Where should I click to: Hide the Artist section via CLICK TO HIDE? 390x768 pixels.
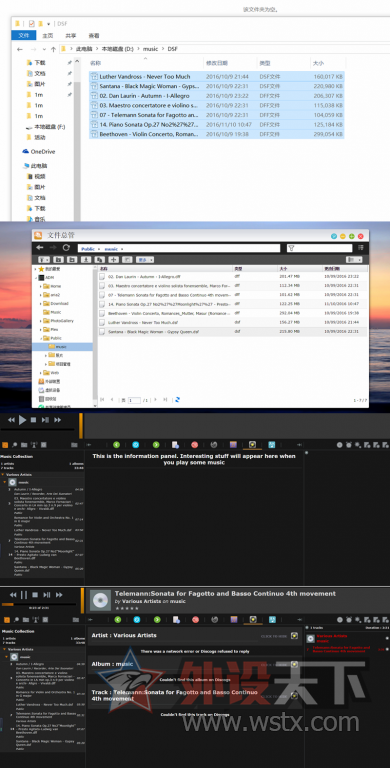click(x=275, y=636)
